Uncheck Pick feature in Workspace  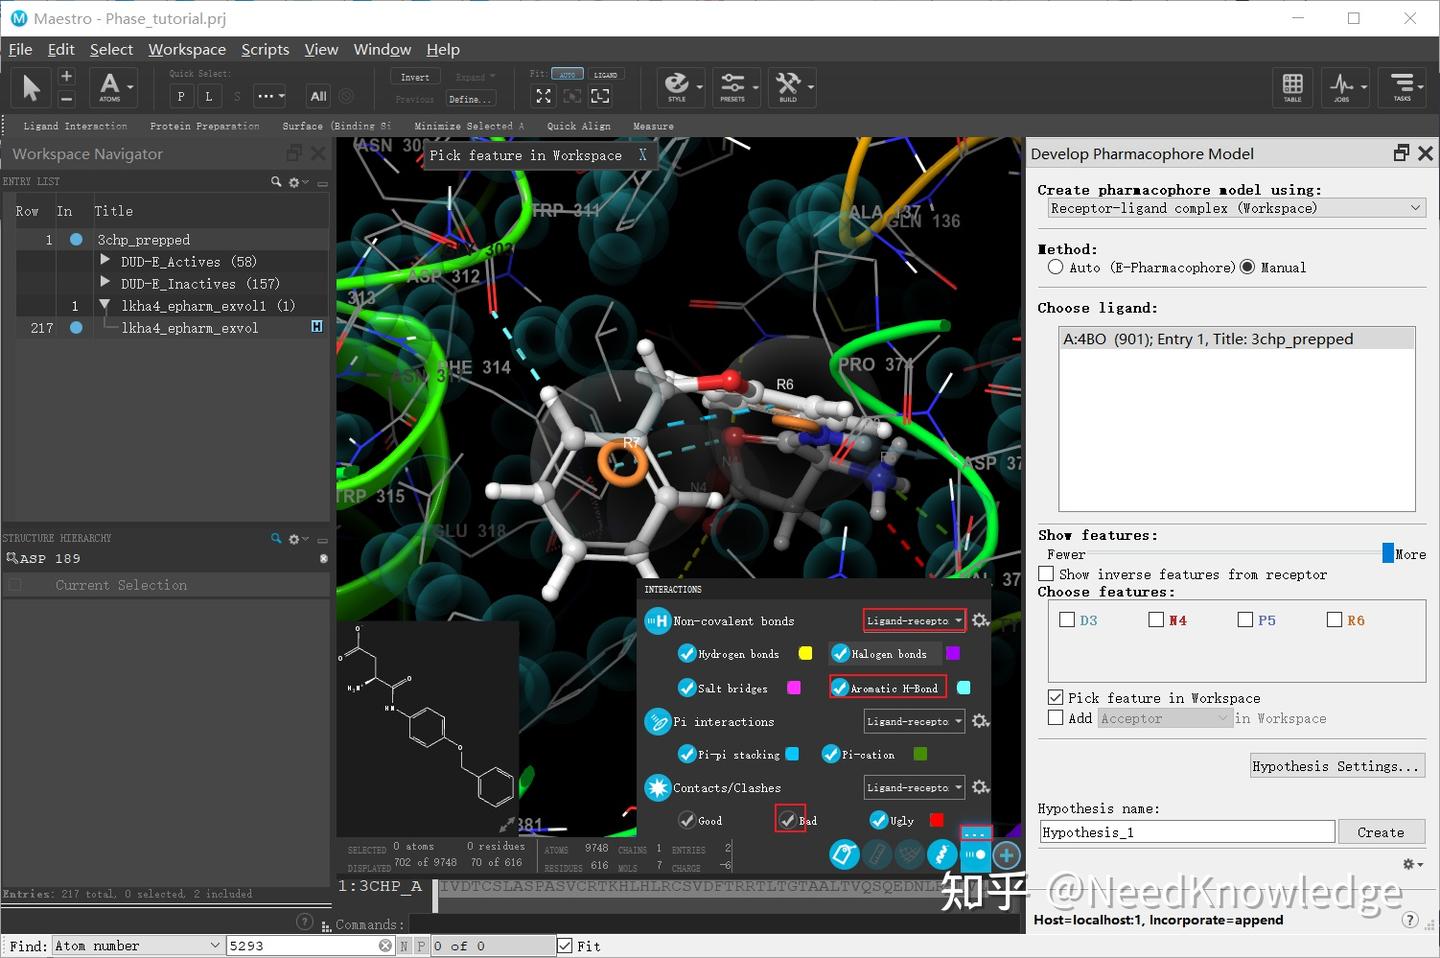click(1055, 698)
